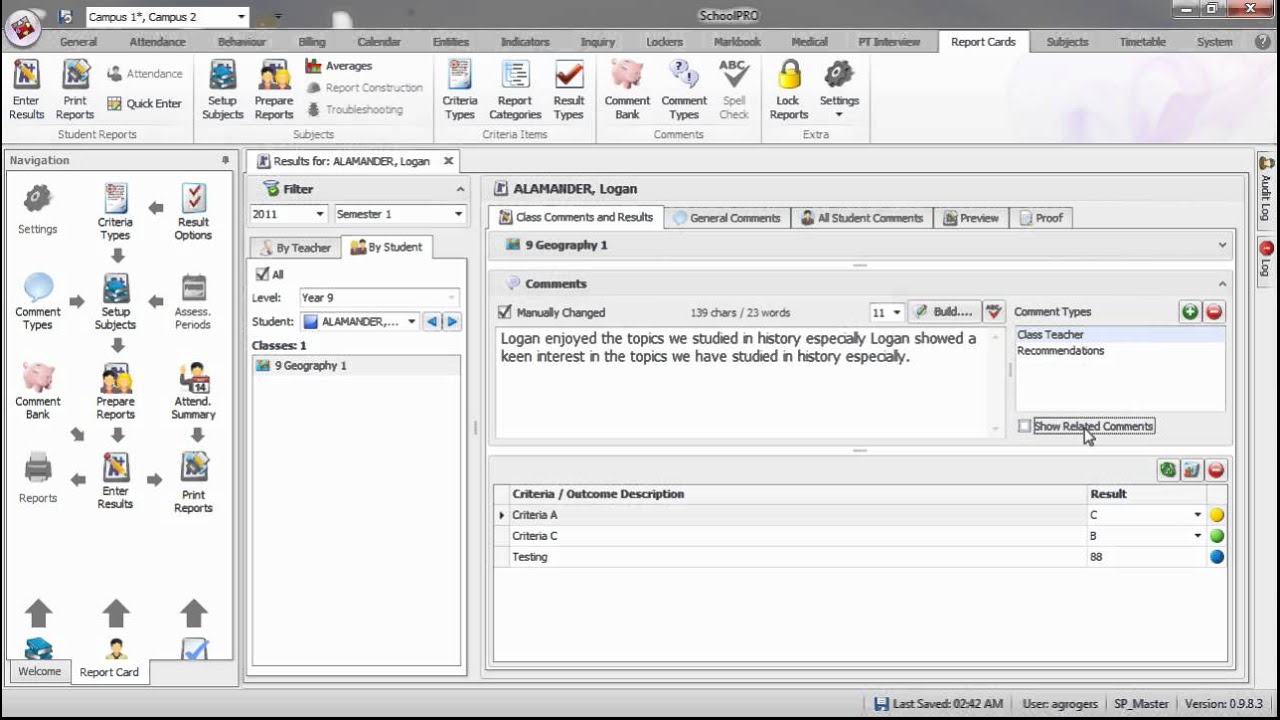Viewport: 1280px width, 720px height.
Task: Open Criteria A result dropdown
Action: [x=1197, y=515]
